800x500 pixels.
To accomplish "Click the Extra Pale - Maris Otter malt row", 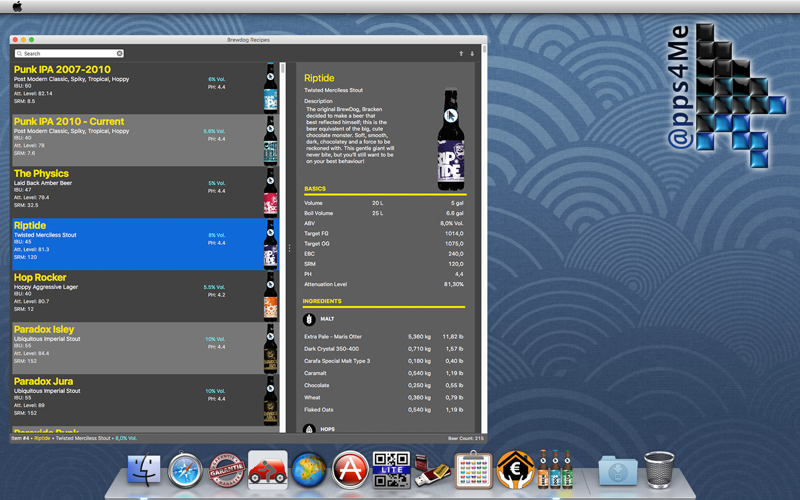I will (384, 337).
